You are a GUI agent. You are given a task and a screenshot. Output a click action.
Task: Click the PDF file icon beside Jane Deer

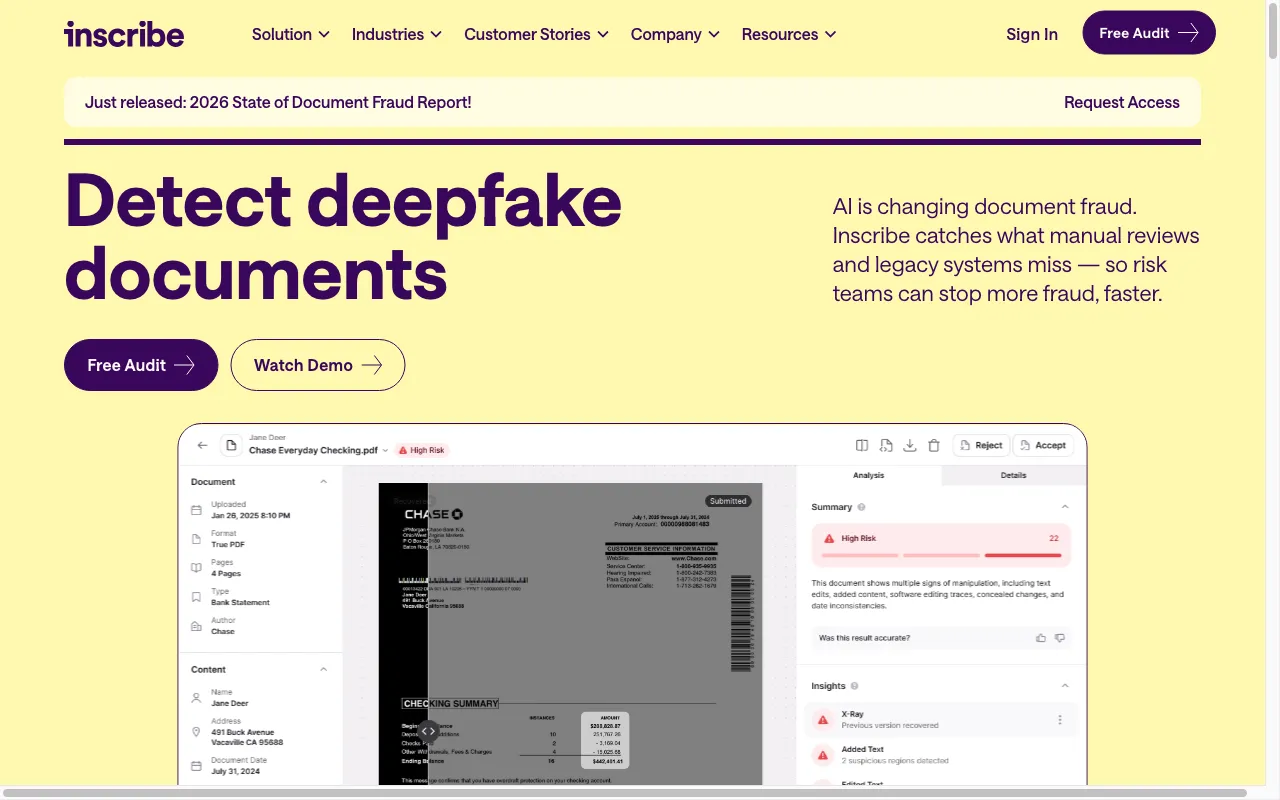click(x=231, y=445)
